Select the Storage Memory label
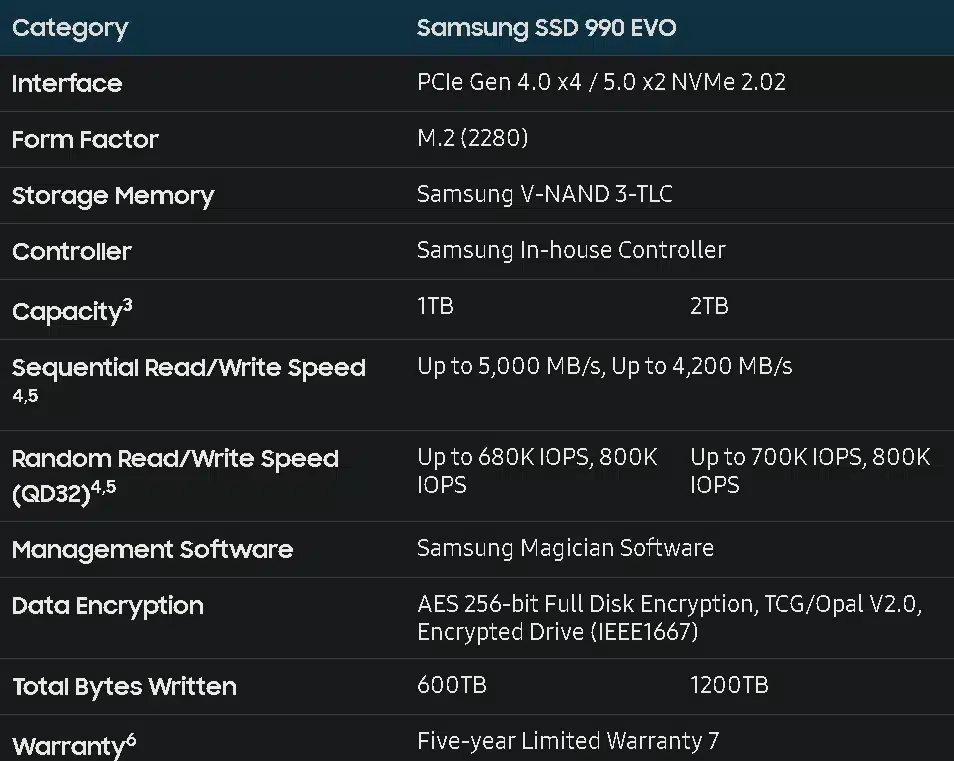Viewport: 954px width, 761px height. (x=113, y=196)
